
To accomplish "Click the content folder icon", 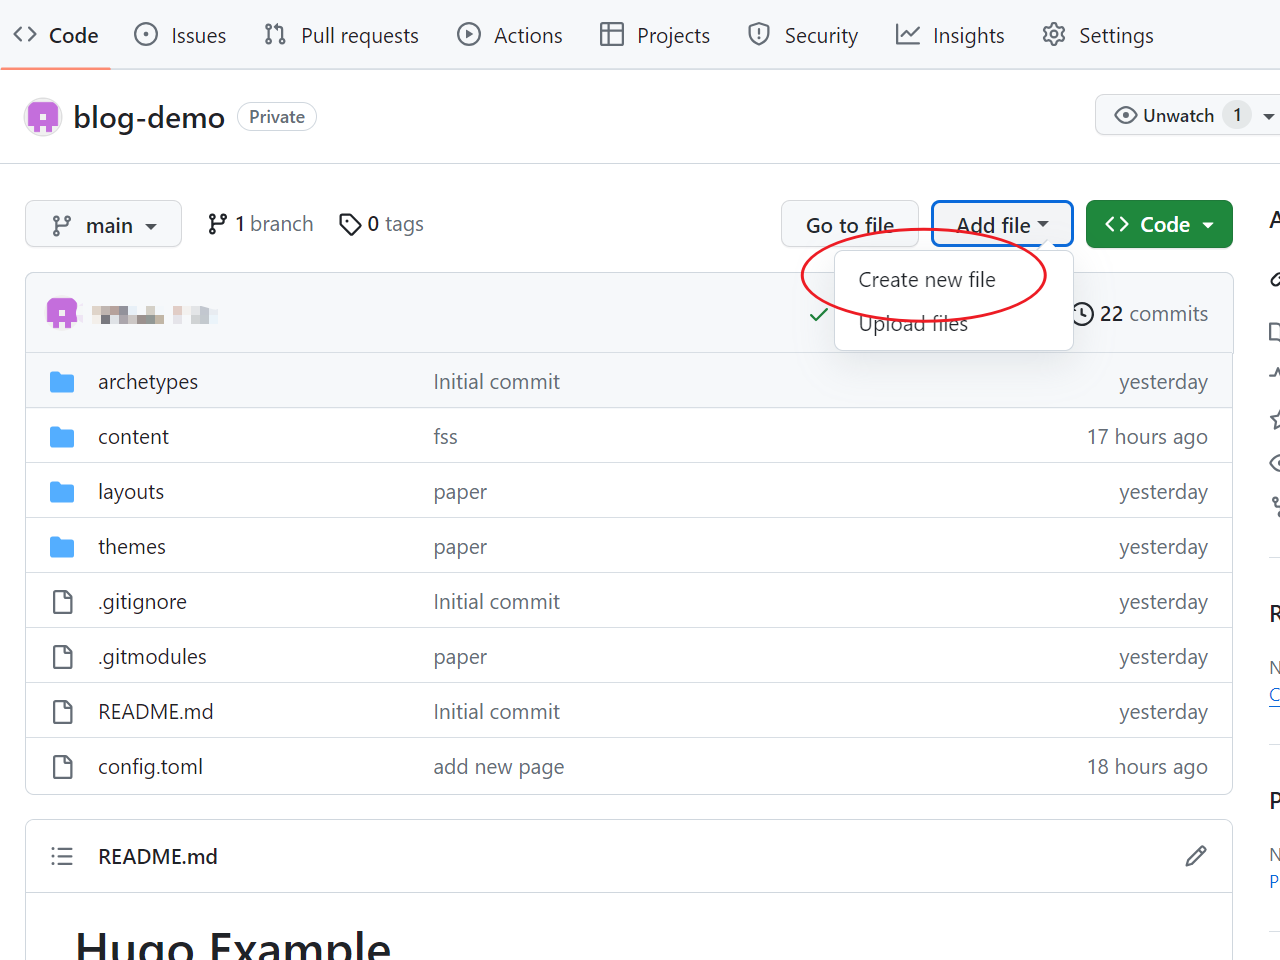I will [x=62, y=437].
